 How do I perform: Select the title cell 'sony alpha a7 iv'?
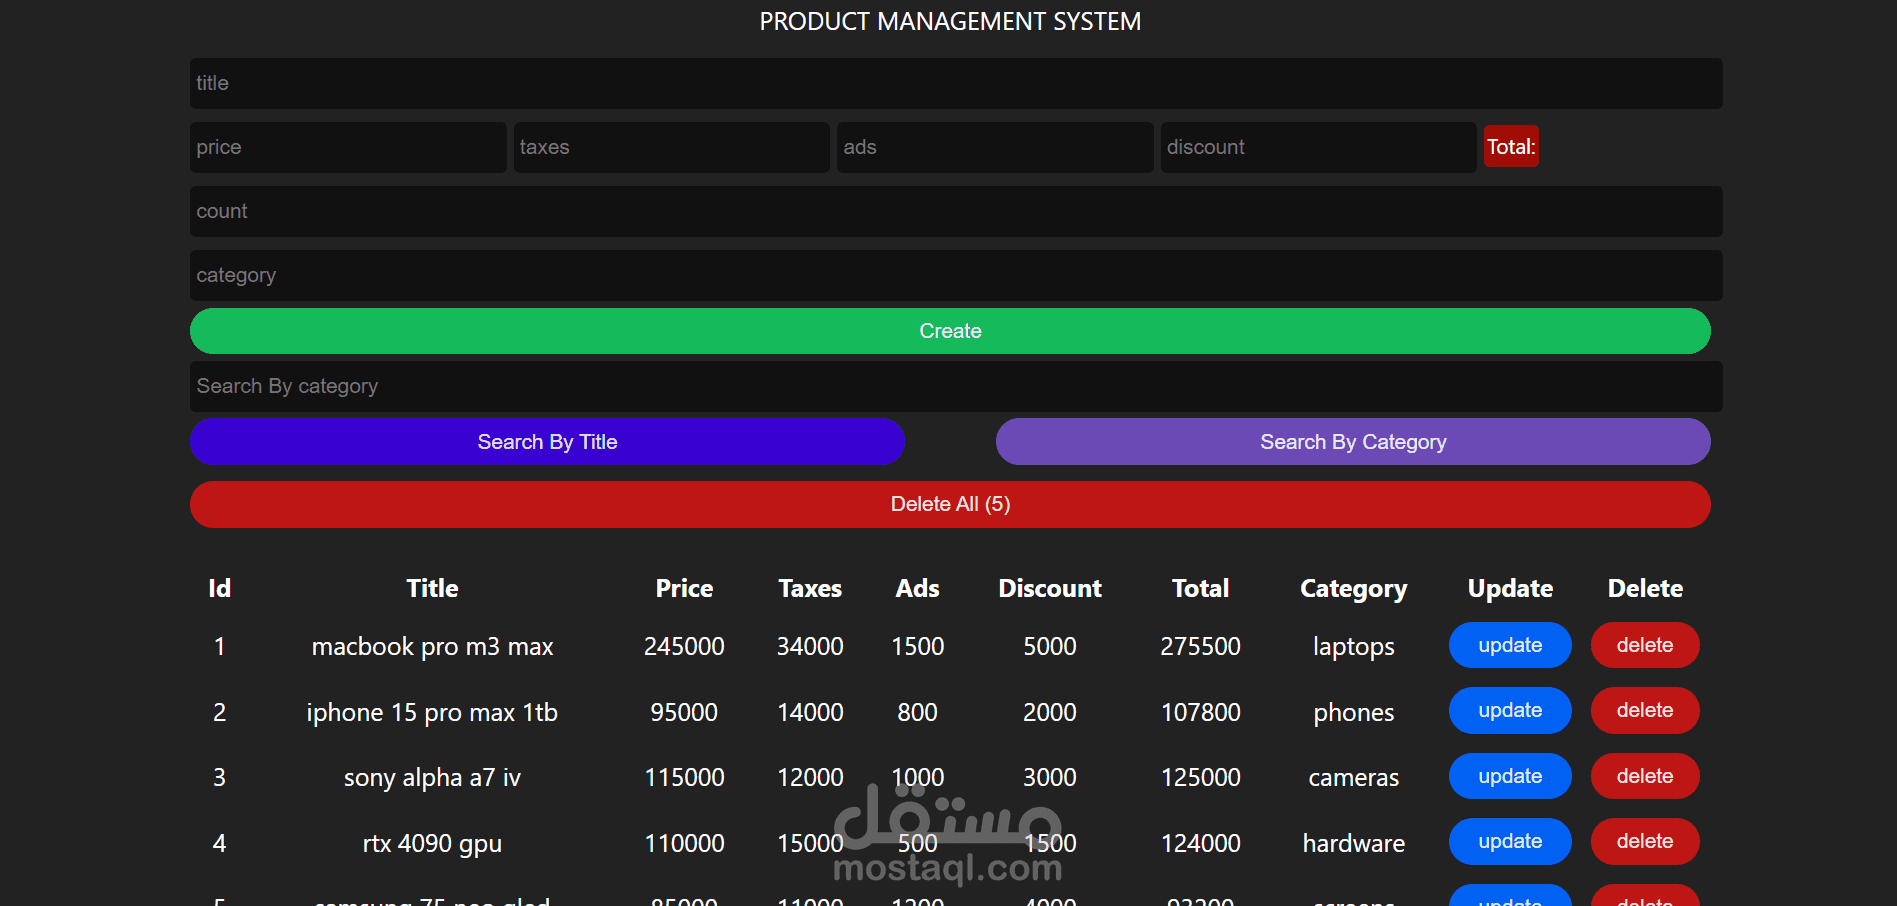click(x=432, y=778)
